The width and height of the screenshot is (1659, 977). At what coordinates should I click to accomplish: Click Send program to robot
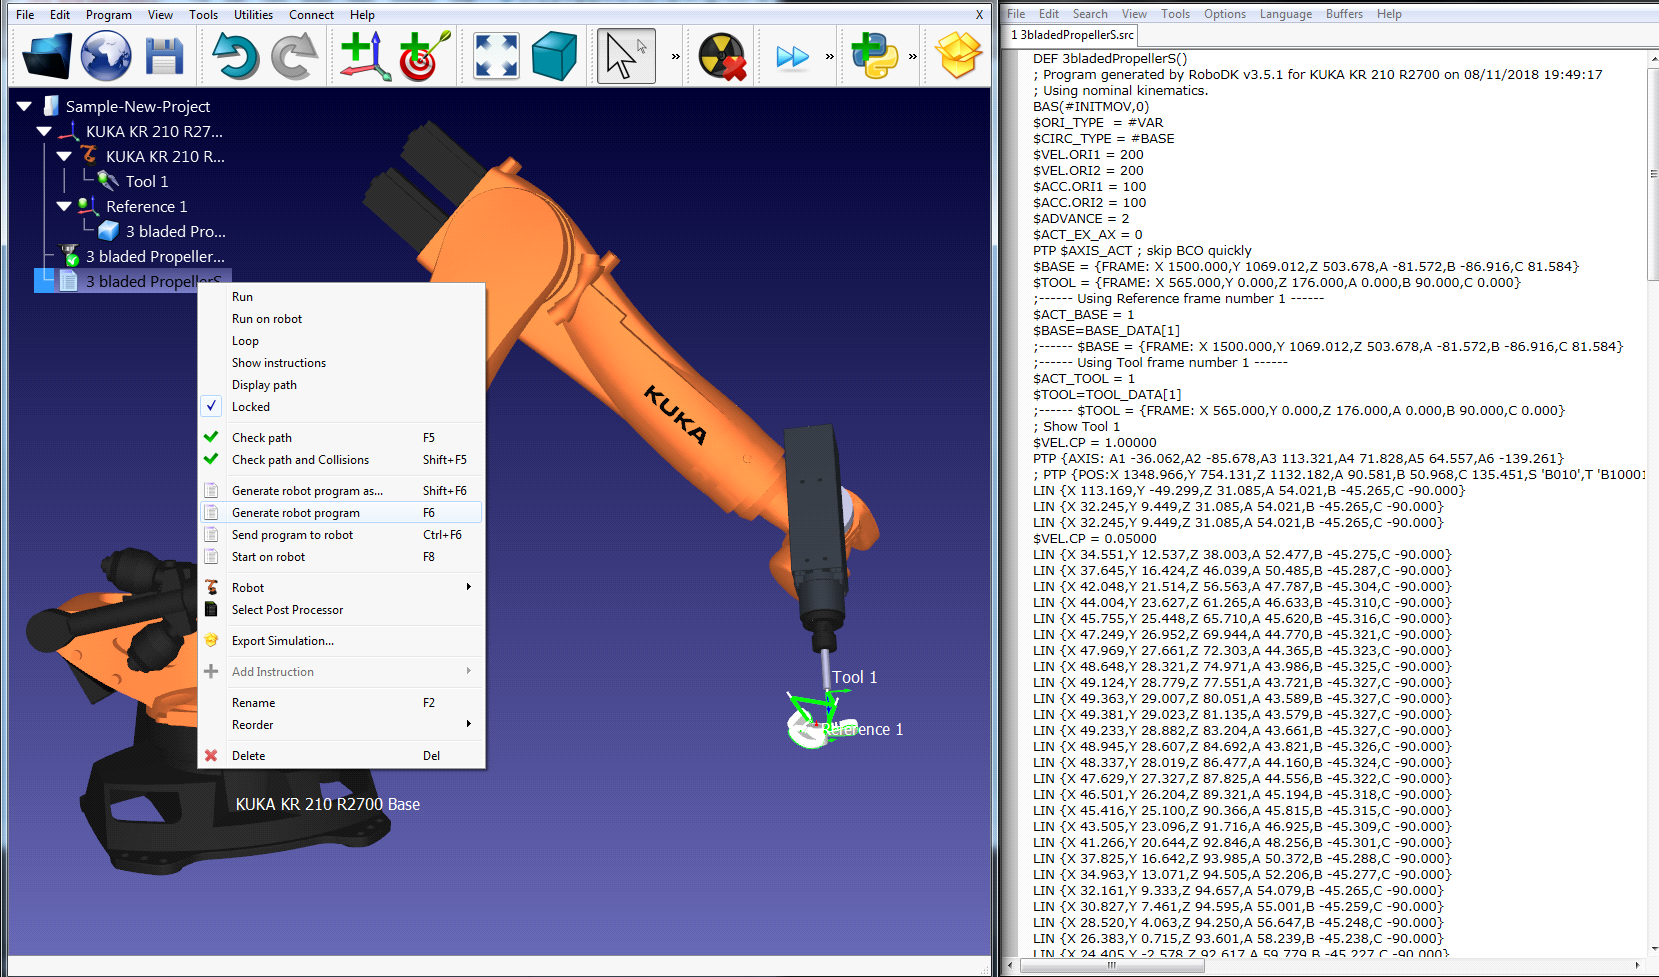click(x=292, y=534)
